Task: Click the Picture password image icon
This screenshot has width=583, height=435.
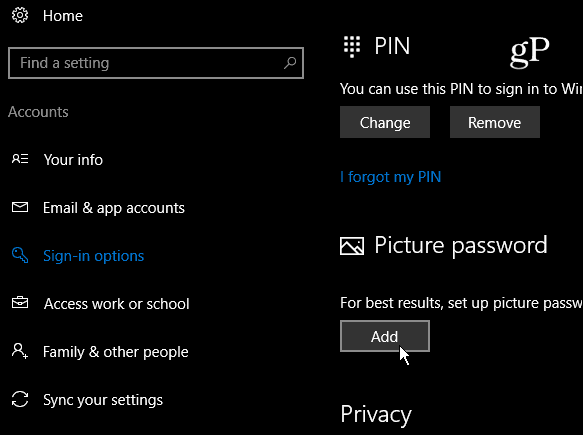Action: (x=352, y=246)
